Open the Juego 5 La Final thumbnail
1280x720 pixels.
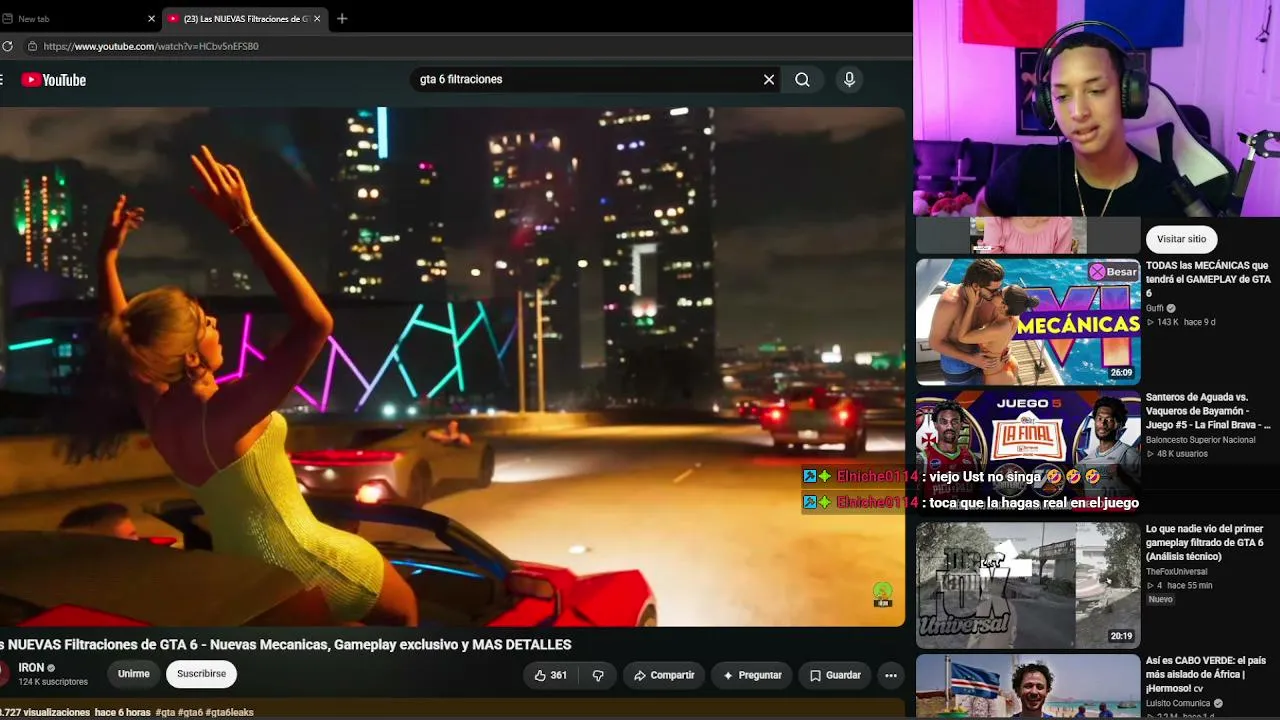click(x=1028, y=453)
